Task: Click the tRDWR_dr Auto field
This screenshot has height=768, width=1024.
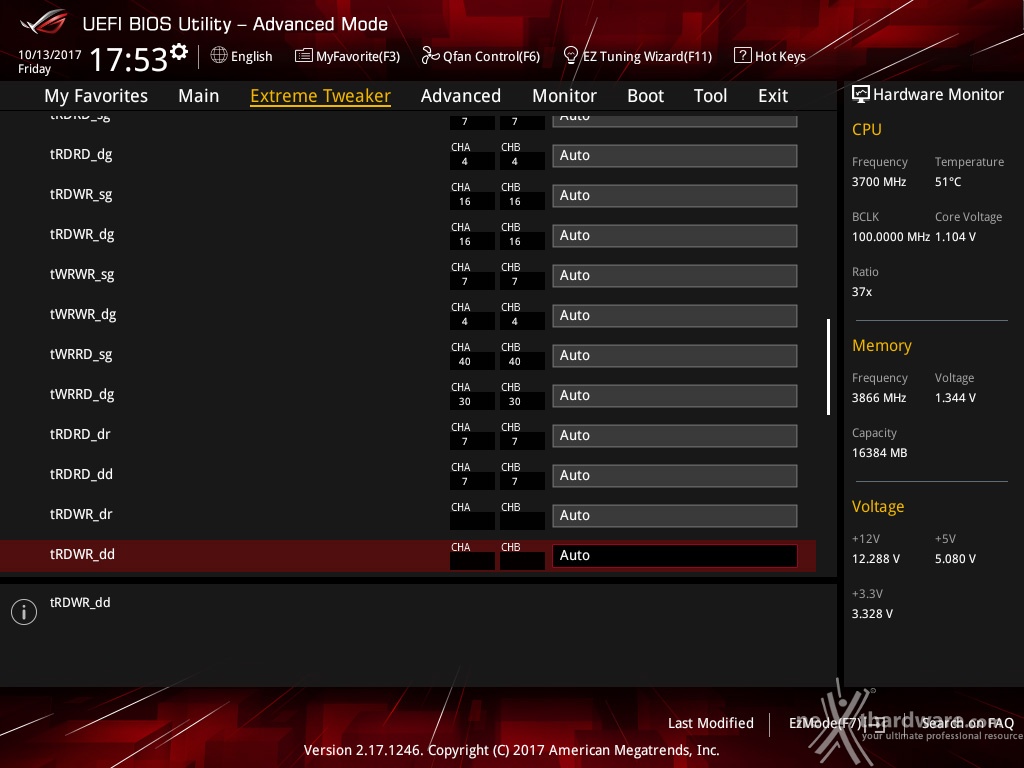Action: point(675,515)
